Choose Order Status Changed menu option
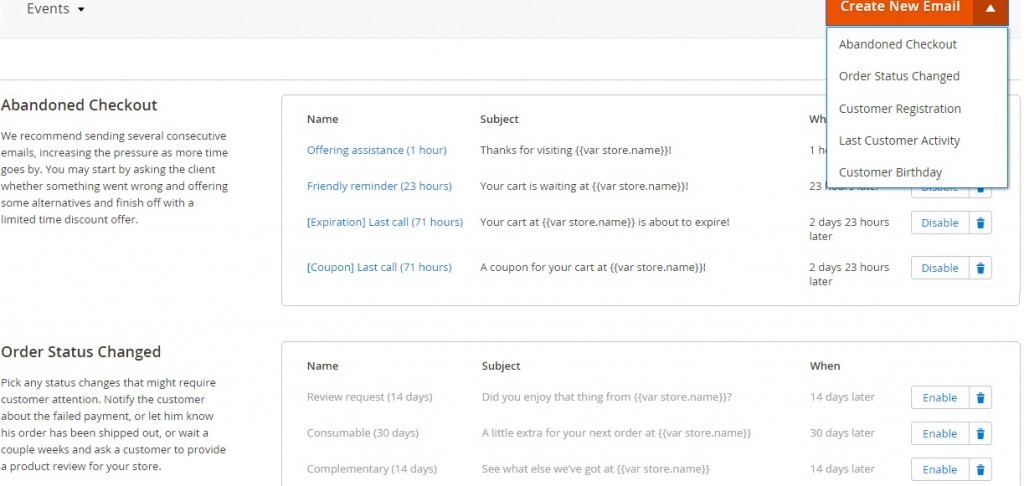Viewport: 1024px width, 486px height. [899, 76]
